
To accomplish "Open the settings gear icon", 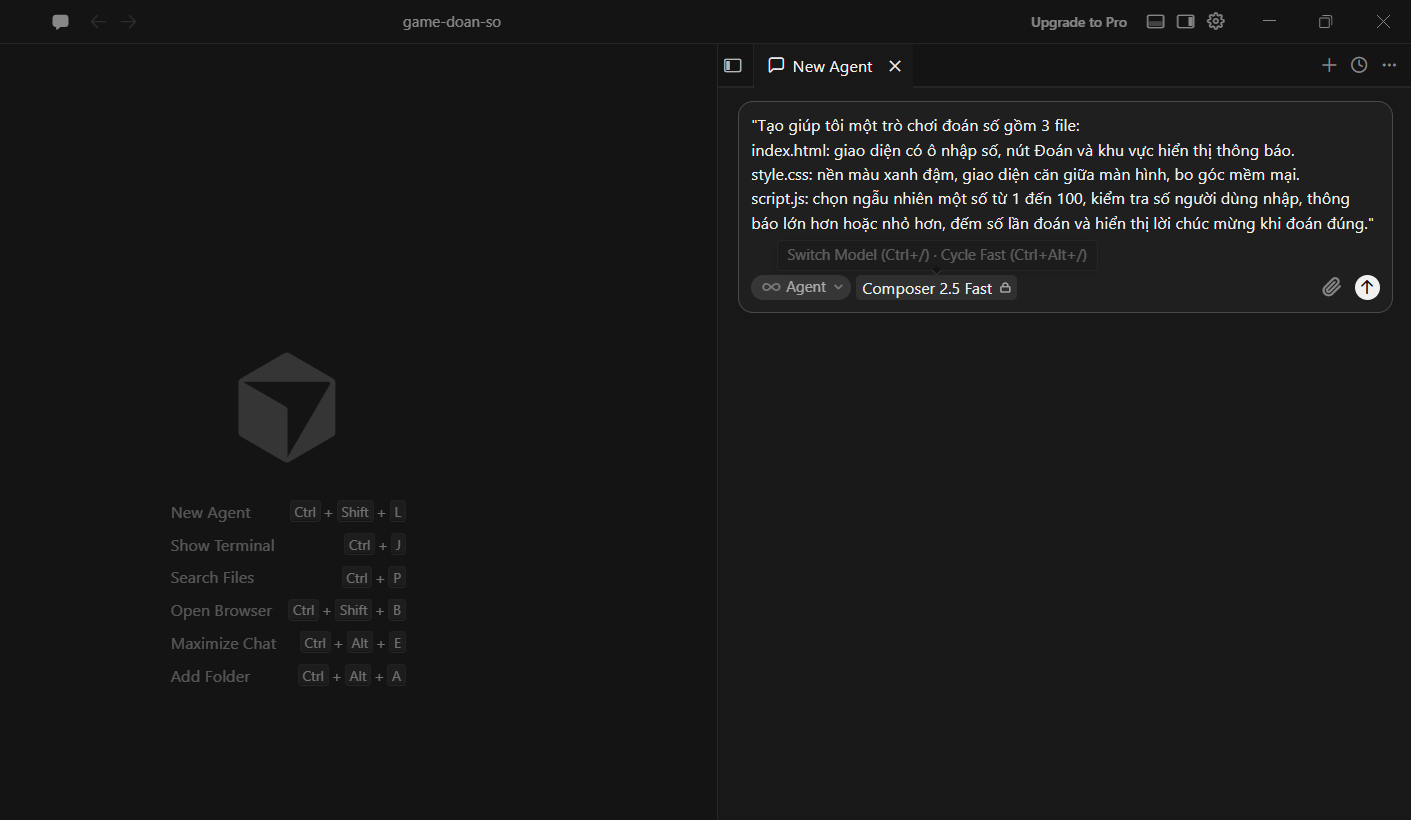I will [1215, 21].
